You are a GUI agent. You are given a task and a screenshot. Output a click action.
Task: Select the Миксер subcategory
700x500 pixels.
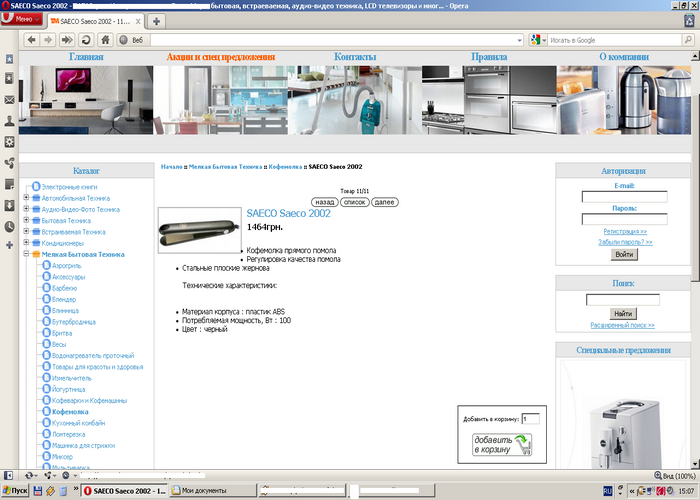pos(62,457)
